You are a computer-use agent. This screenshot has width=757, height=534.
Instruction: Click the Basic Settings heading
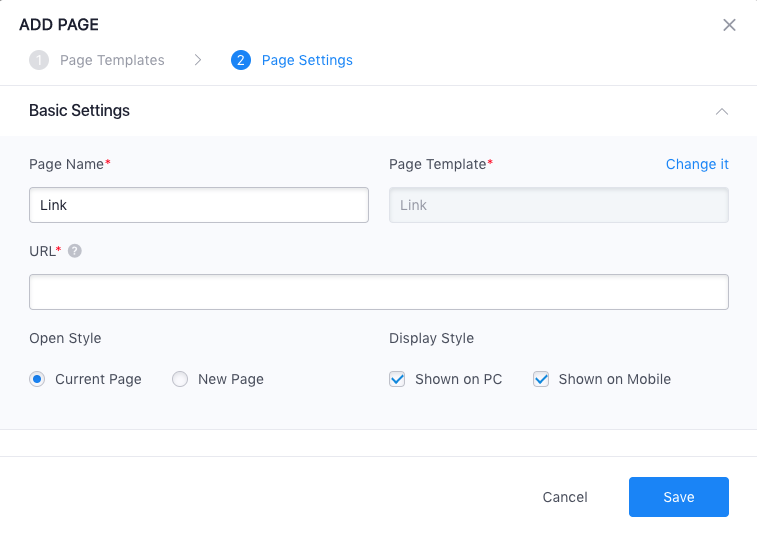[79, 111]
